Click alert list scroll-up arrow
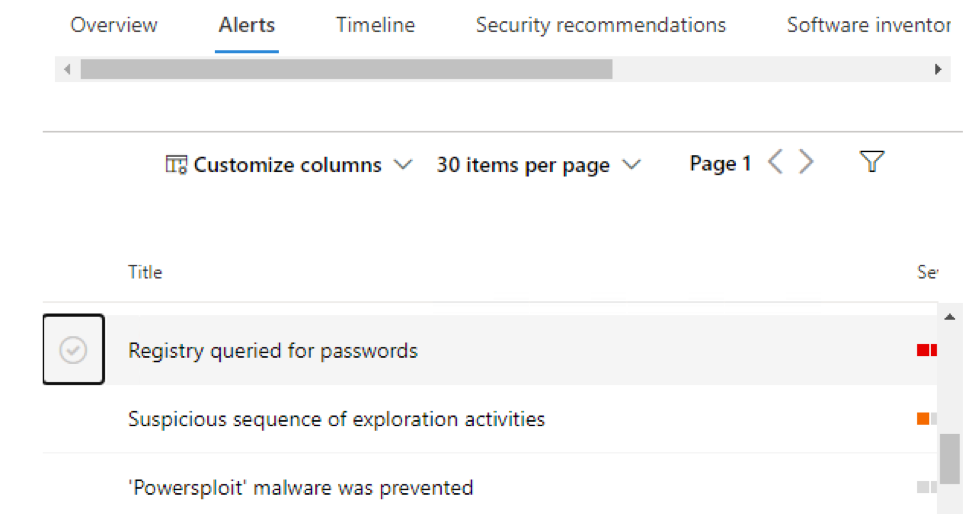The image size is (974, 514). [949, 317]
